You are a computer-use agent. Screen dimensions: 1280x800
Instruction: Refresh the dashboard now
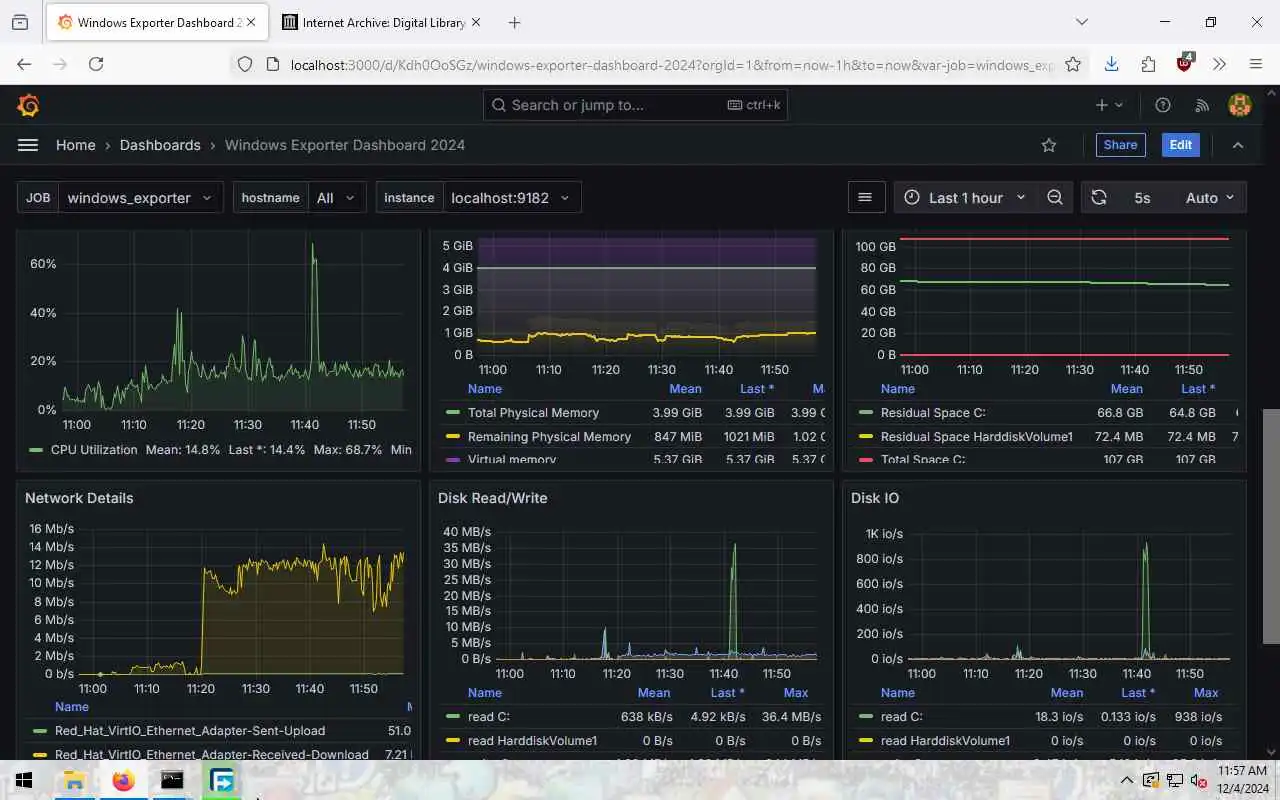[1099, 198]
